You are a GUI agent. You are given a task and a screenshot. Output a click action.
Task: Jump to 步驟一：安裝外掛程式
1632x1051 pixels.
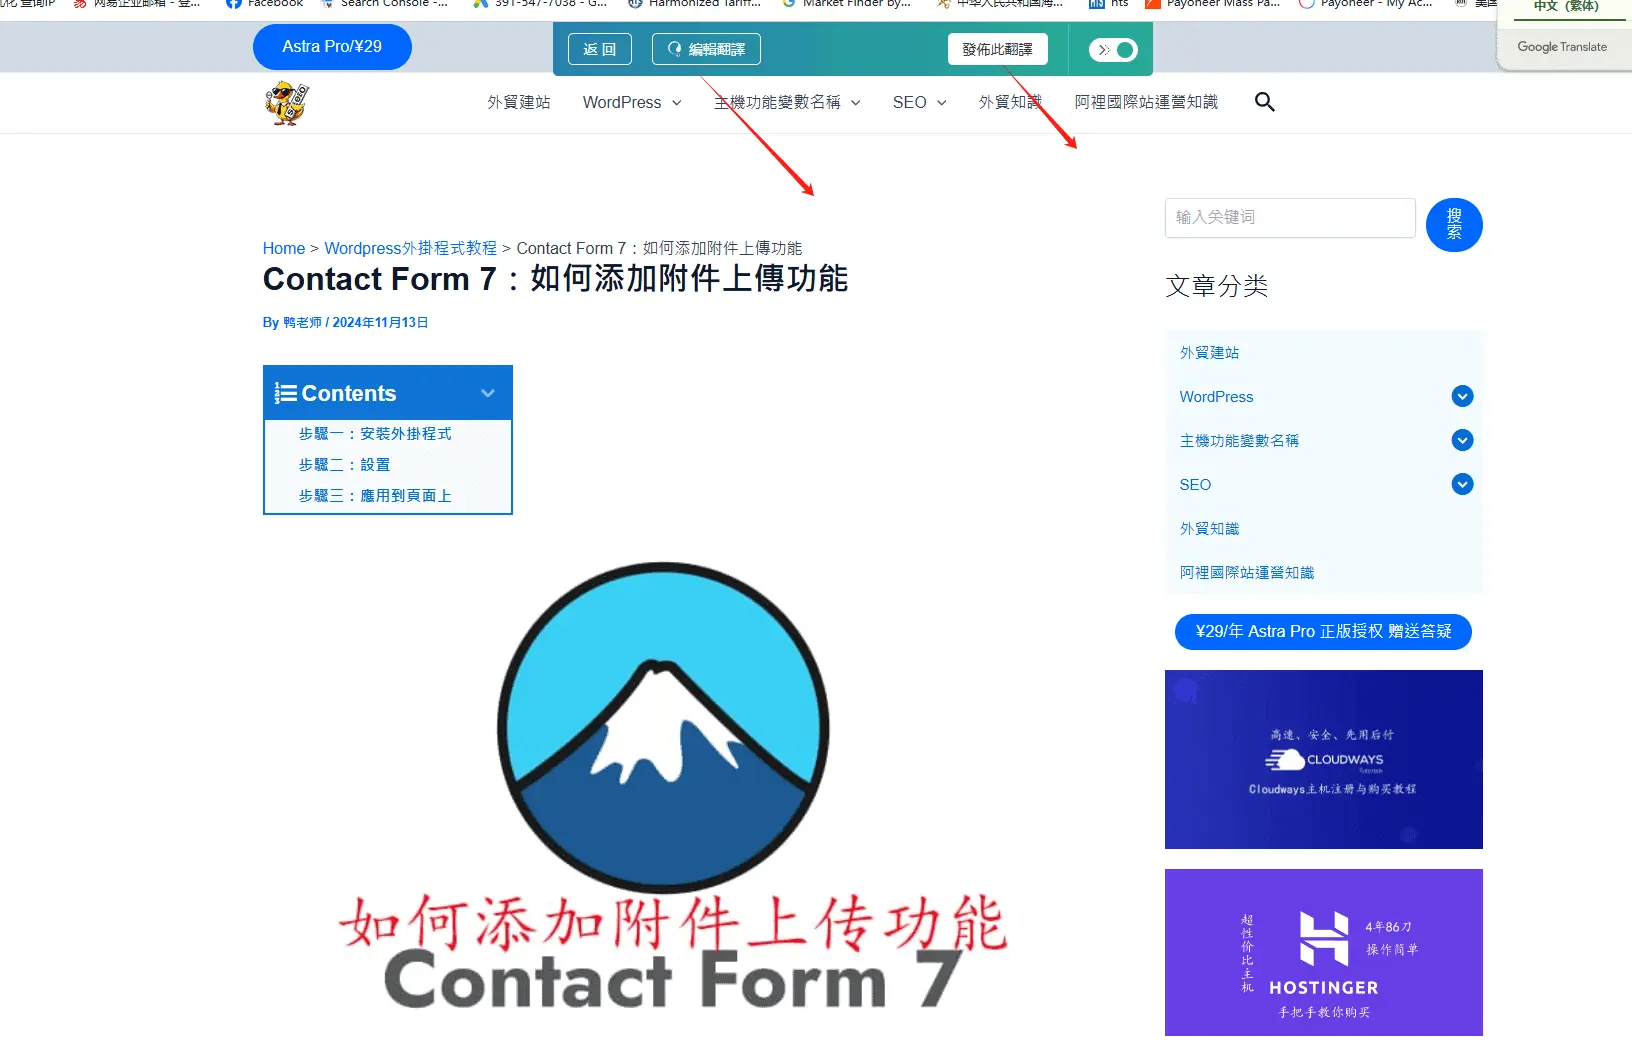[x=375, y=433]
